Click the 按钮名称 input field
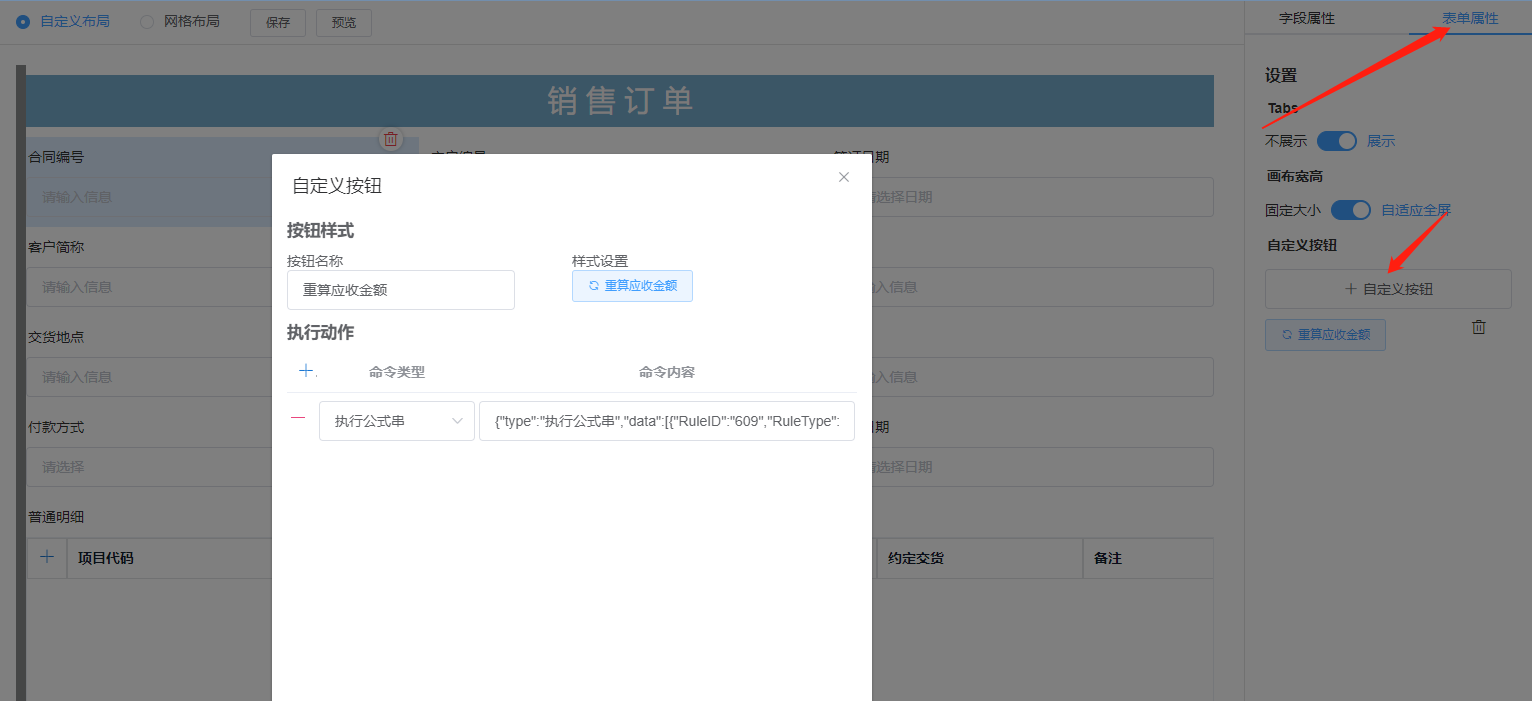 pyautogui.click(x=400, y=290)
